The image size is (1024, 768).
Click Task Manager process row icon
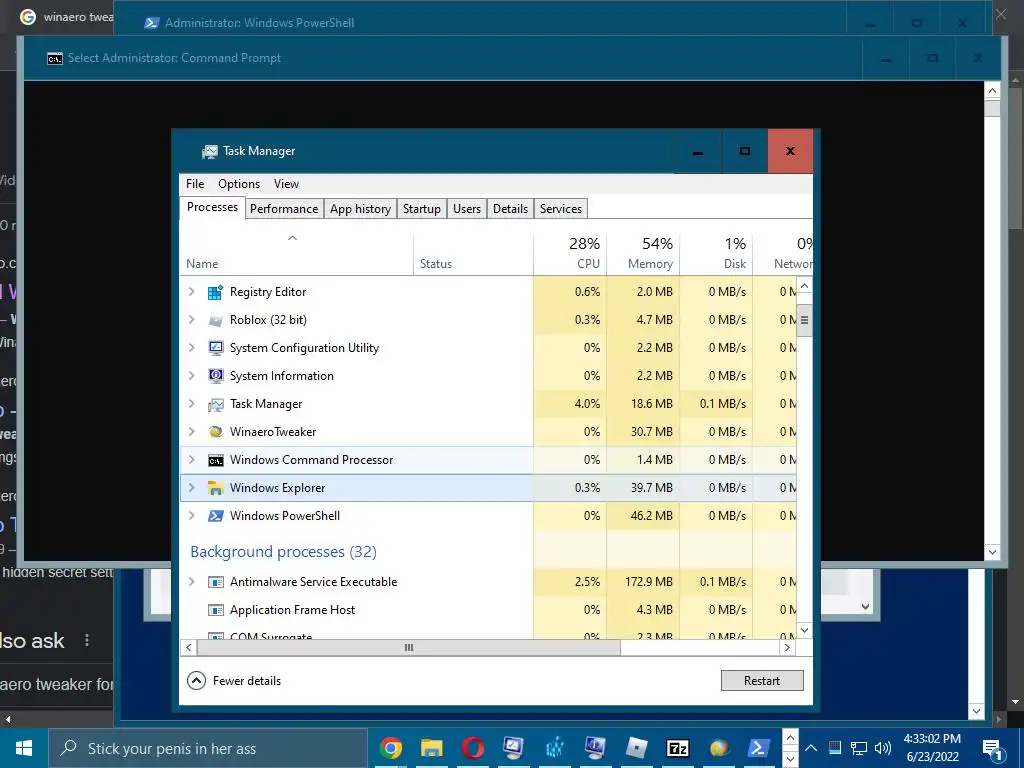(x=216, y=404)
